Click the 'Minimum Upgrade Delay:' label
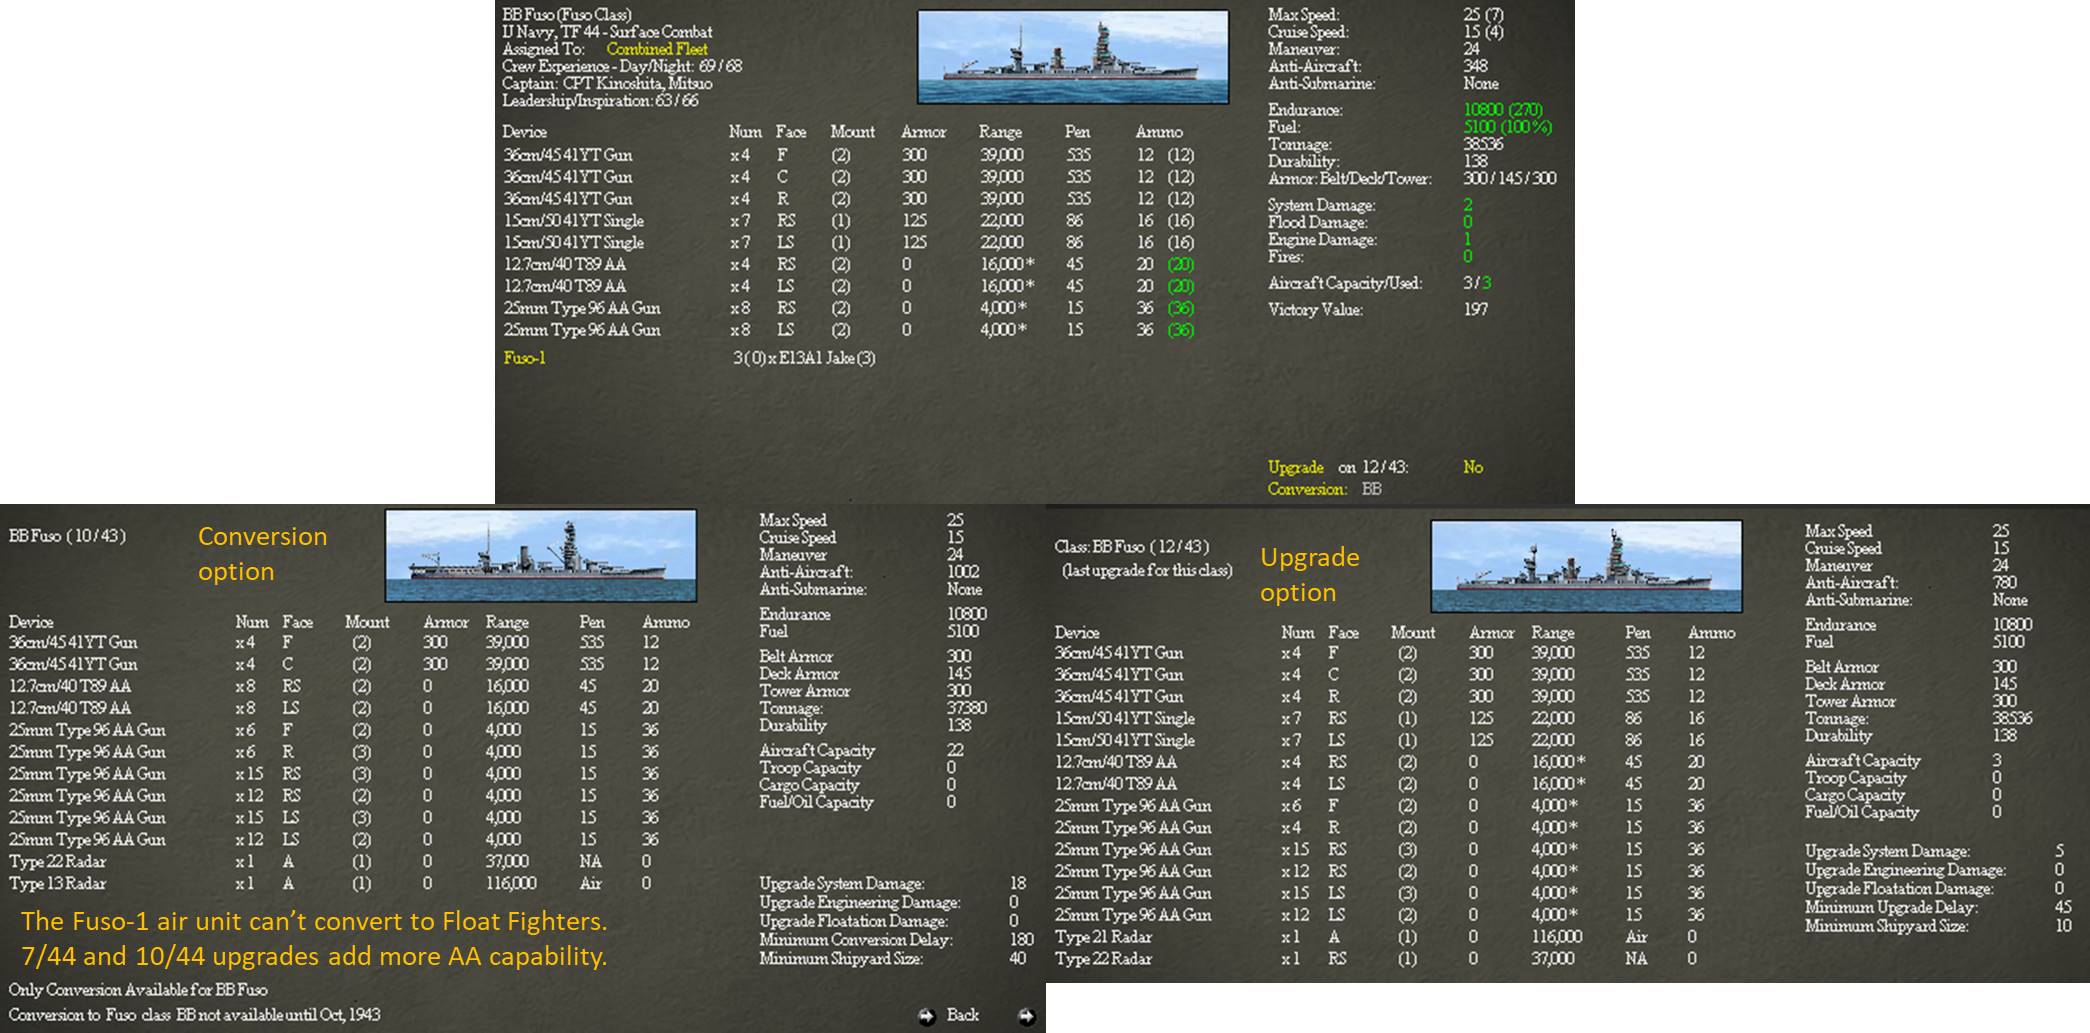This screenshot has height=1033, width=2090. tap(1891, 908)
